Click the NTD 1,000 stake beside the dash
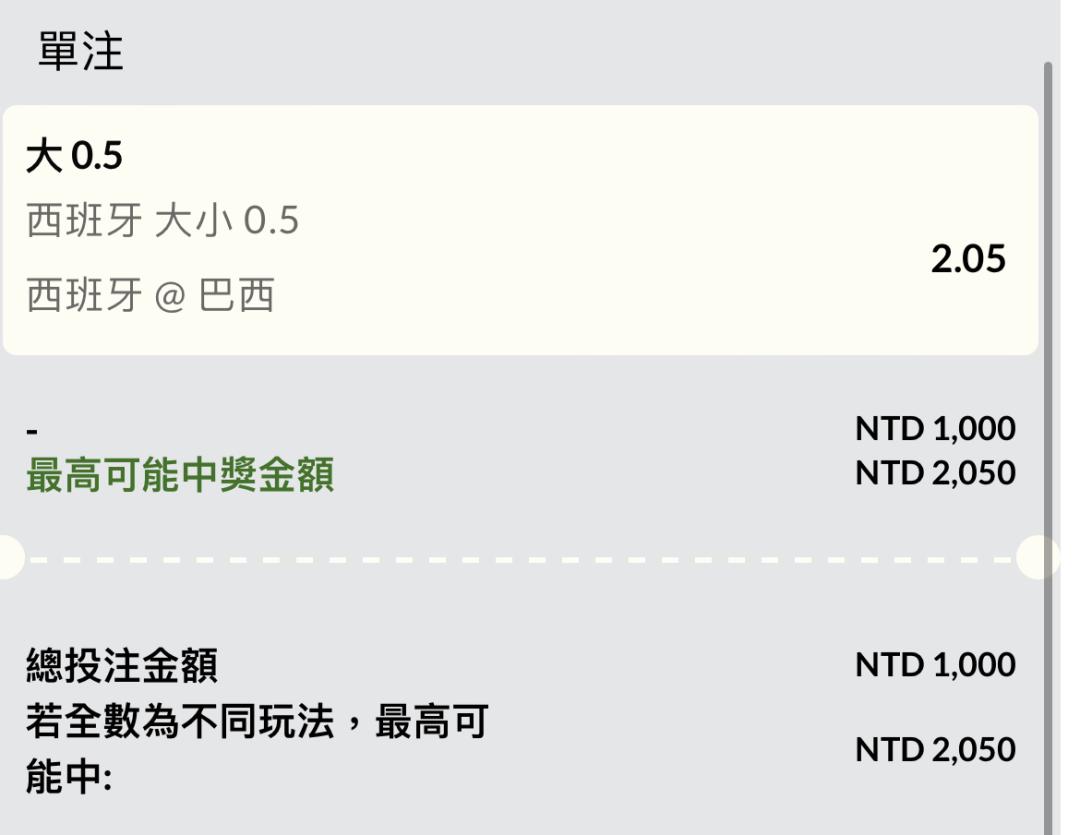This screenshot has height=835, width=1080. point(935,429)
